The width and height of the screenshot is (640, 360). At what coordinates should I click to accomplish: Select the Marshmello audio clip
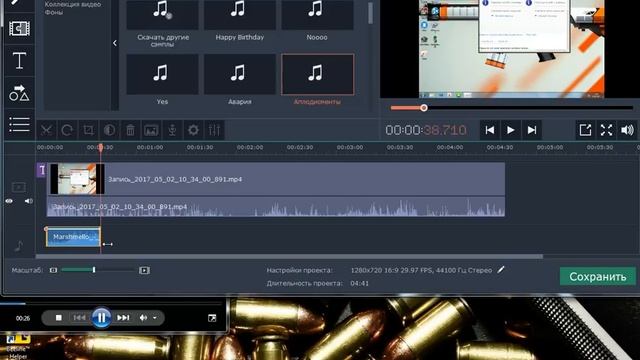pyautogui.click(x=73, y=237)
